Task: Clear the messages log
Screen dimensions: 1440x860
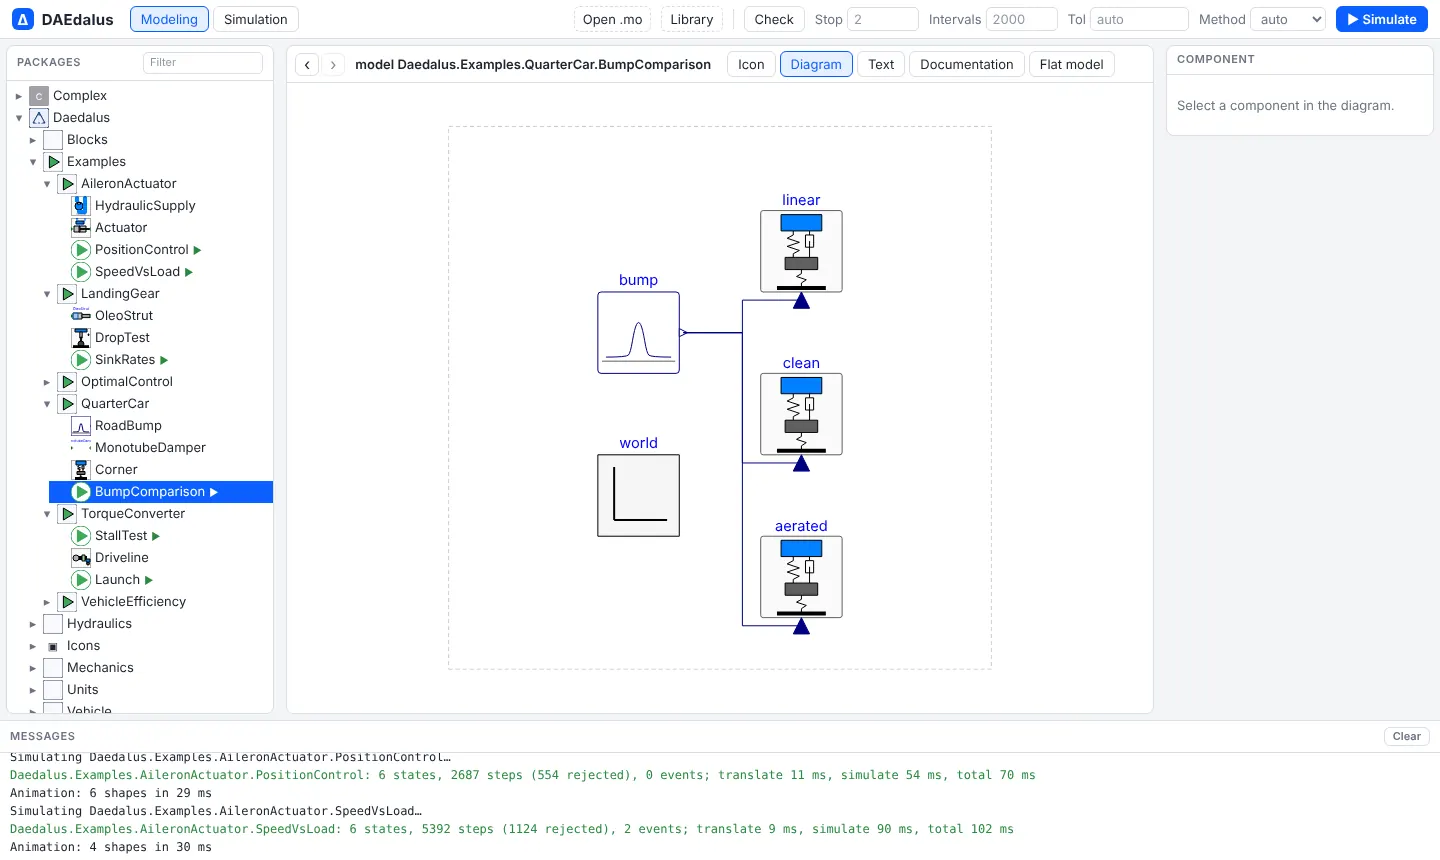Action: [x=1406, y=736]
